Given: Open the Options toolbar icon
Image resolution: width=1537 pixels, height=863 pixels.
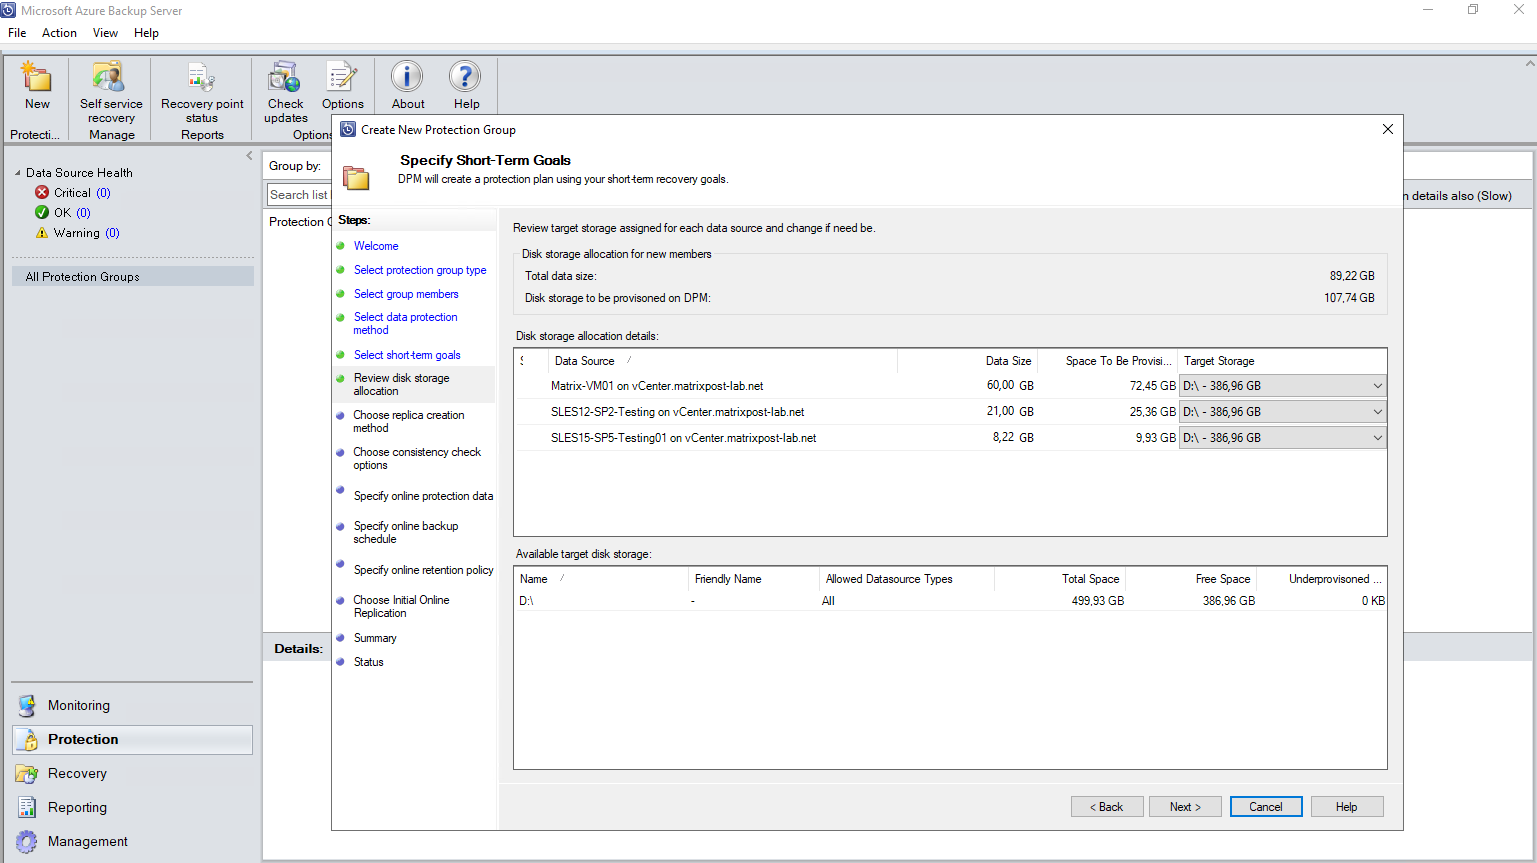Looking at the screenshot, I should tap(342, 77).
